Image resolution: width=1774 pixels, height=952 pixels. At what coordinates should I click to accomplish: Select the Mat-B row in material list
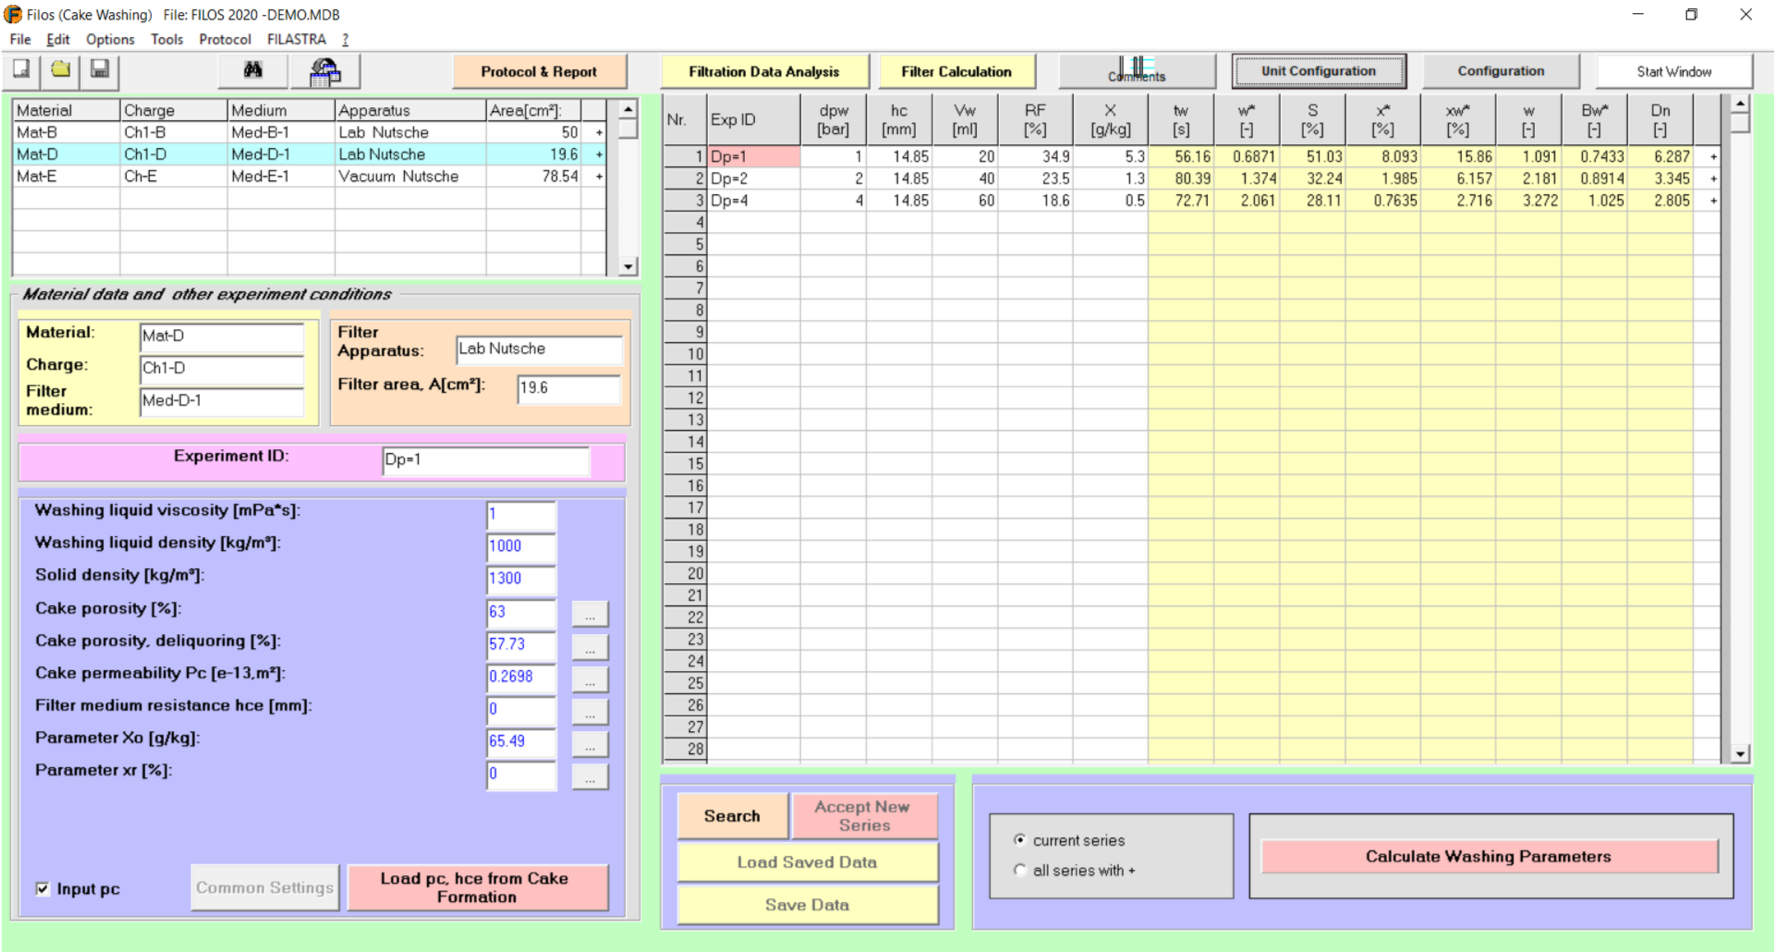click(x=310, y=132)
